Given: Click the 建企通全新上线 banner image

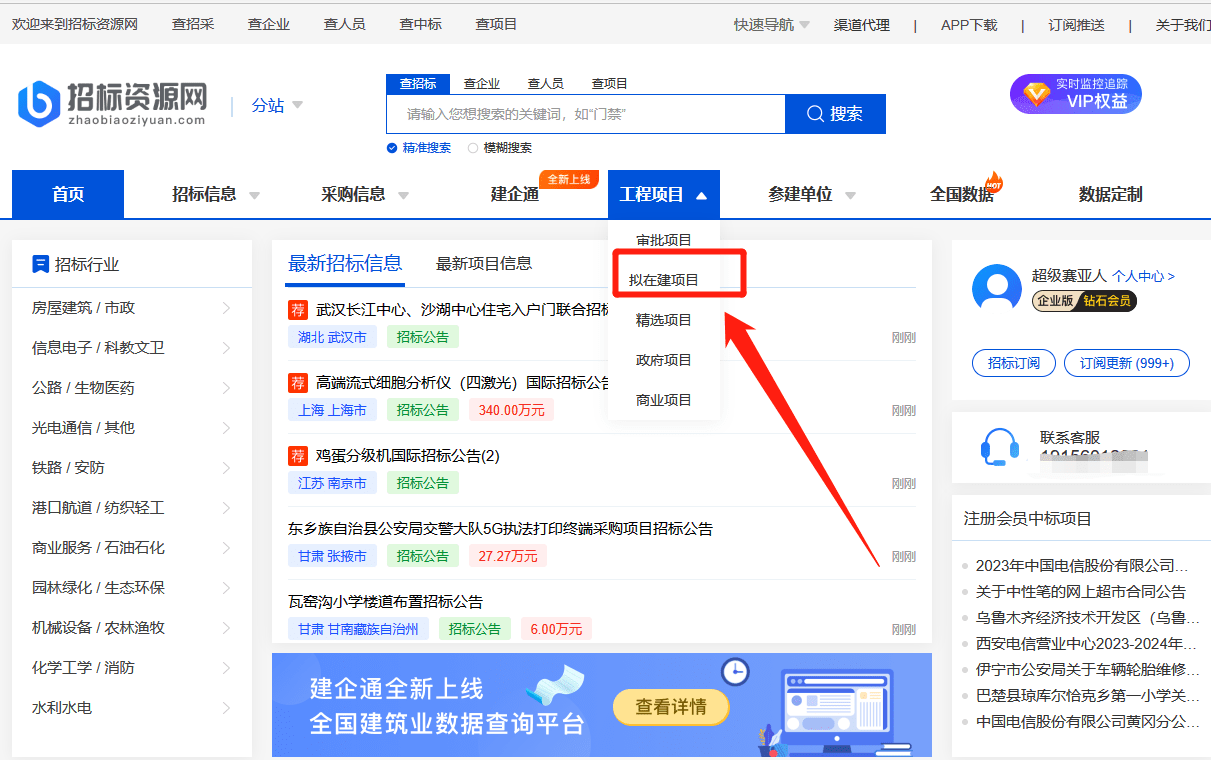Looking at the screenshot, I should 602,705.
